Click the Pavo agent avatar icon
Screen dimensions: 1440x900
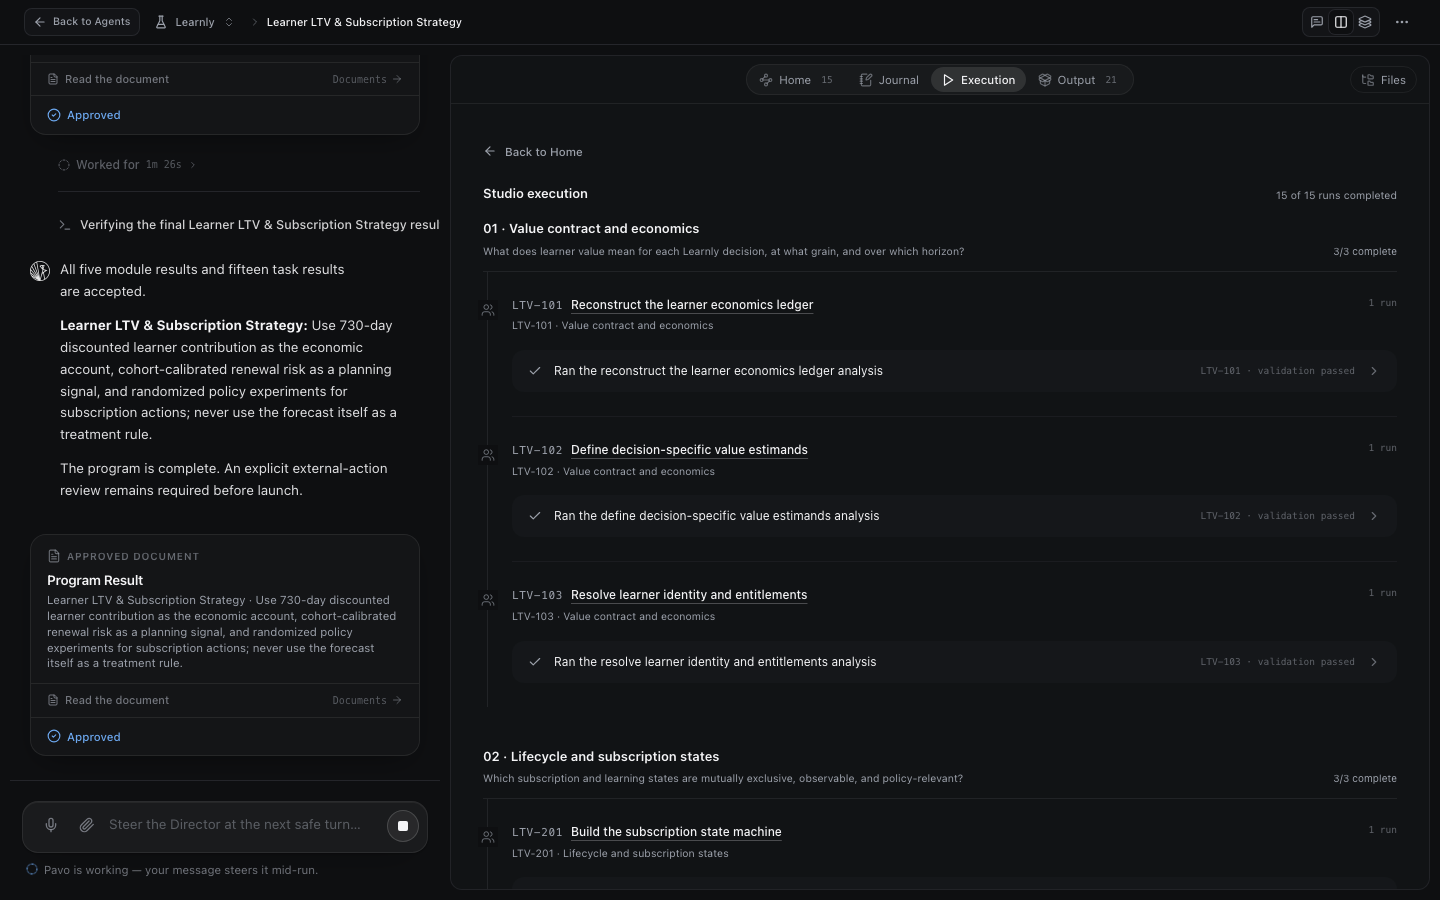(x=40, y=271)
